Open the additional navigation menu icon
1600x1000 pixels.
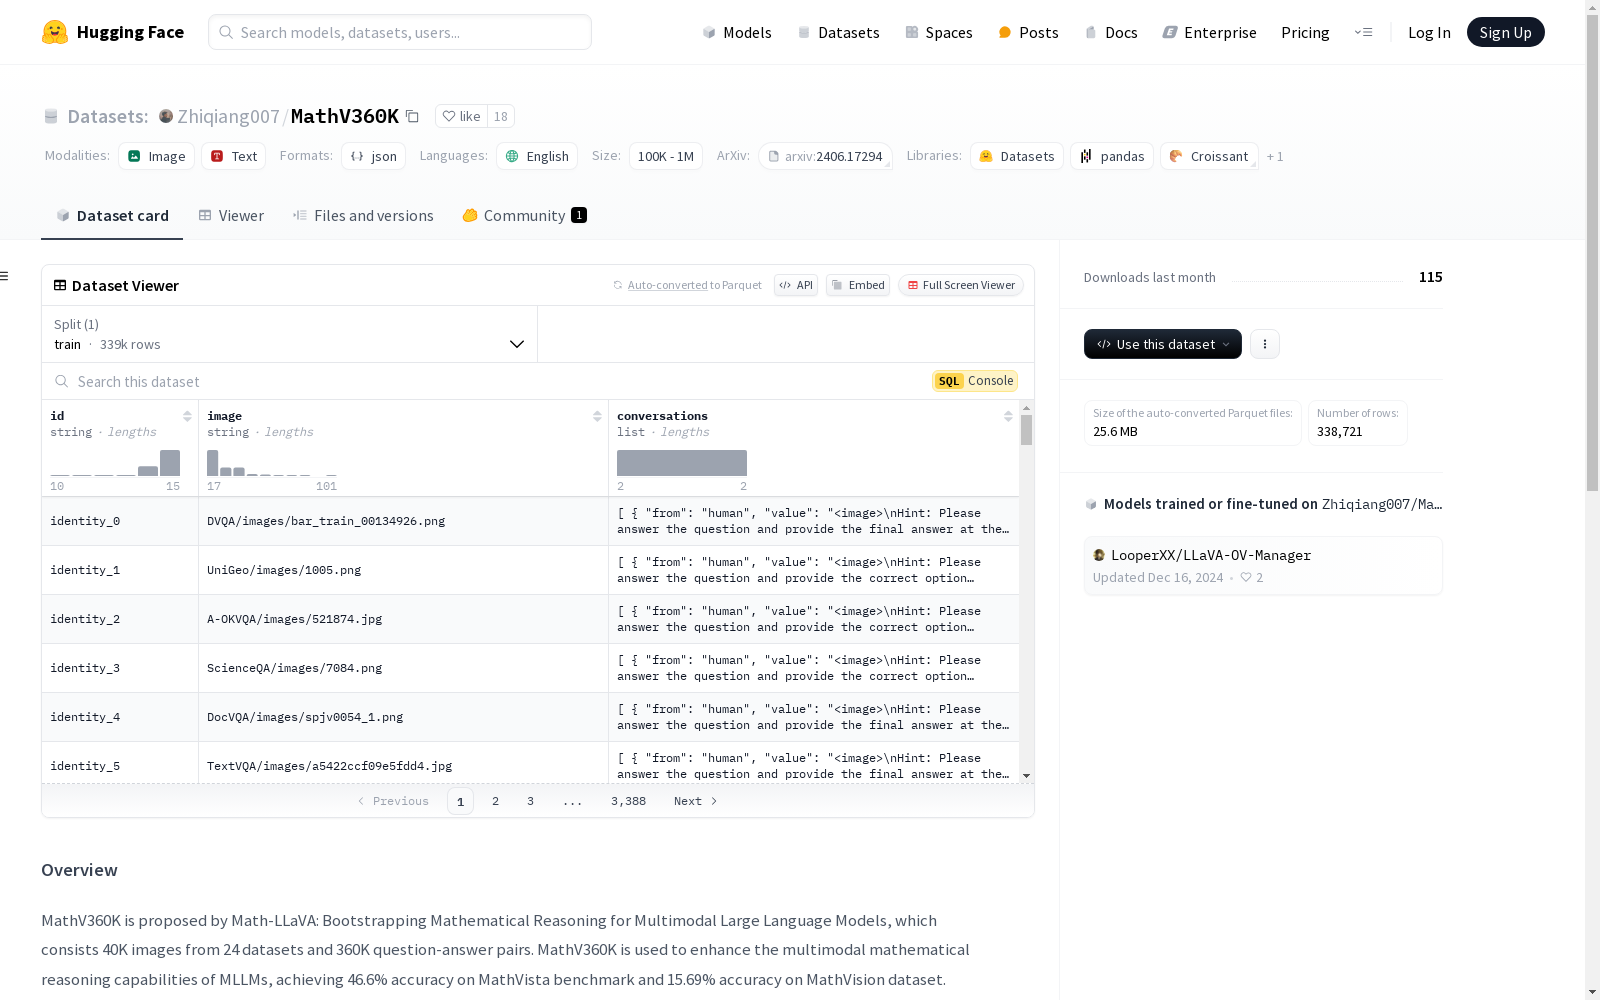tap(1363, 32)
